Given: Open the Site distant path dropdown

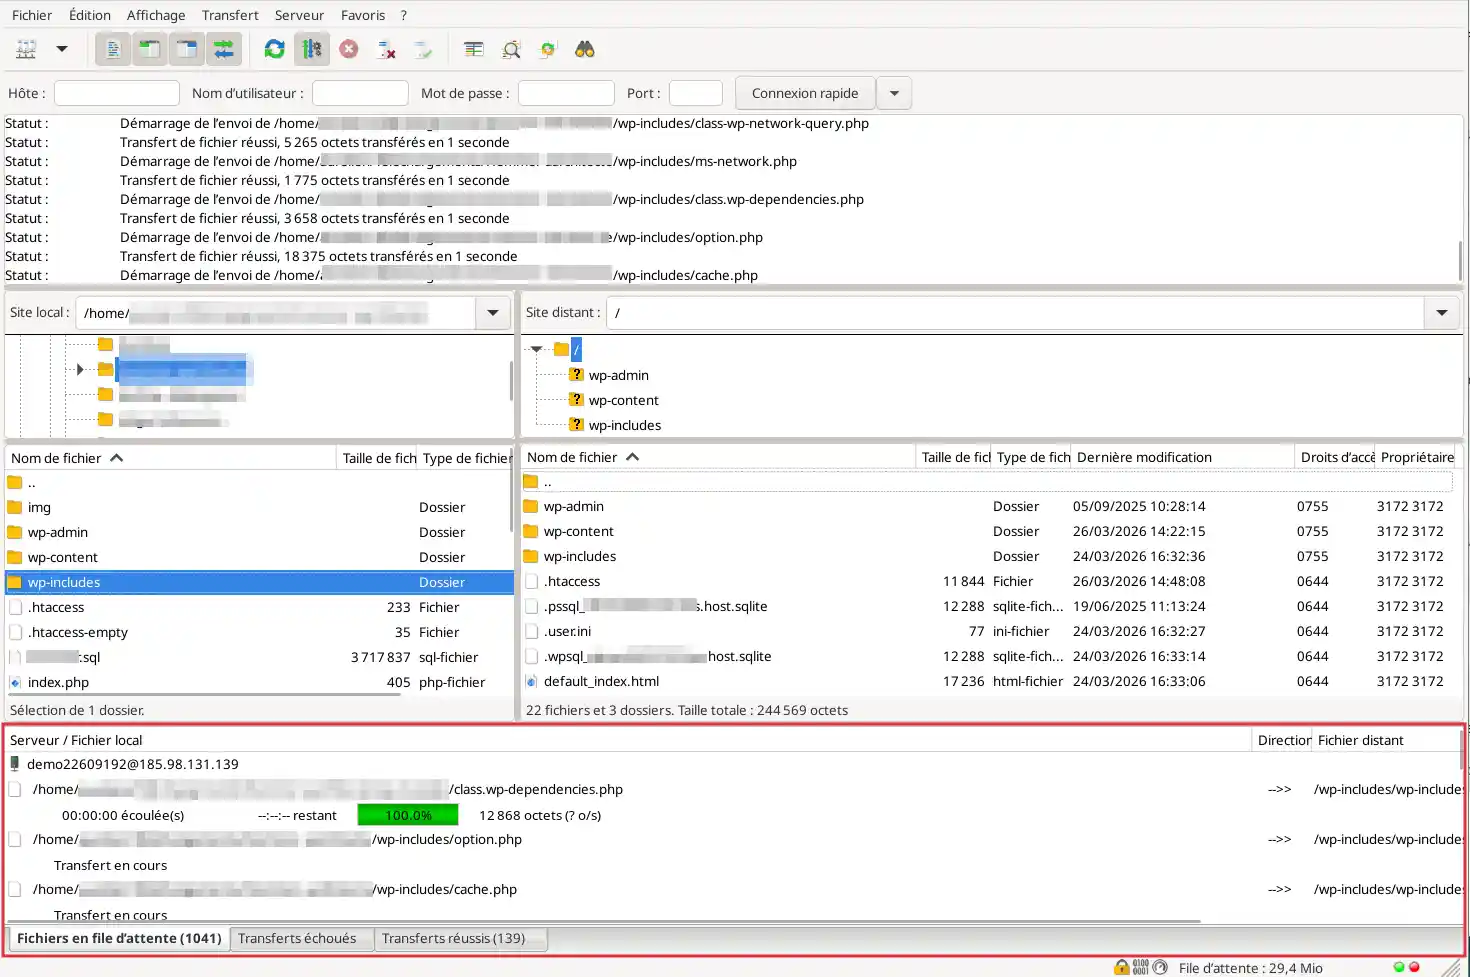Looking at the screenshot, I should pyautogui.click(x=1441, y=312).
